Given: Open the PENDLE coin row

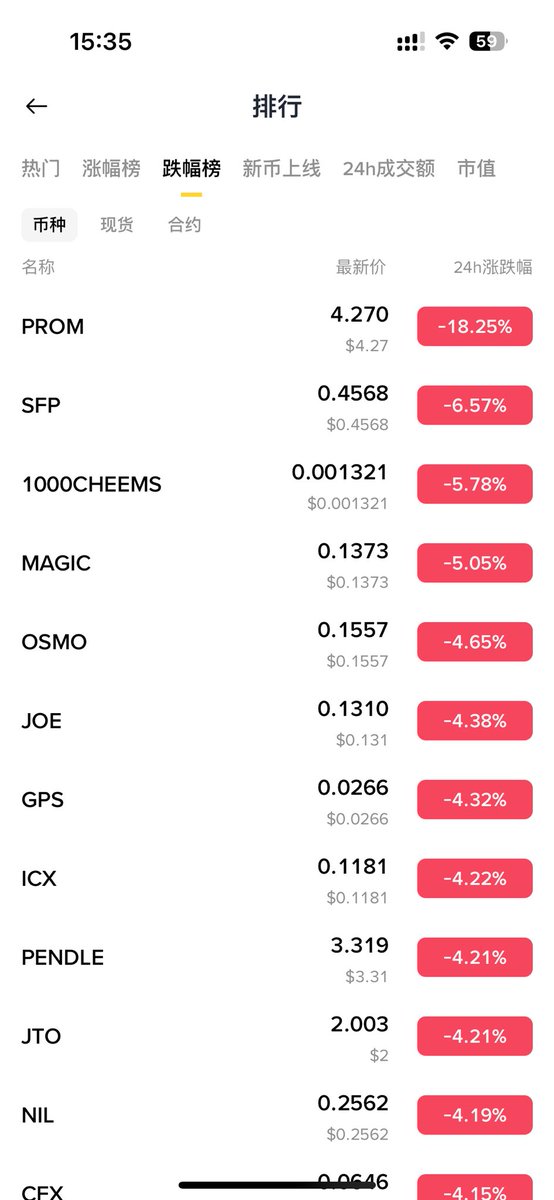Looking at the screenshot, I should point(277,957).
